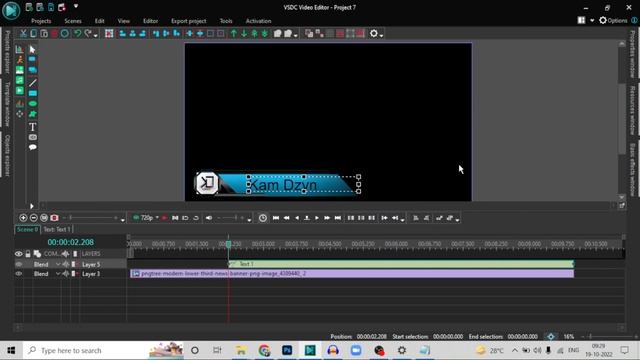
Task: Open the Editor menu
Action: [x=151, y=21]
